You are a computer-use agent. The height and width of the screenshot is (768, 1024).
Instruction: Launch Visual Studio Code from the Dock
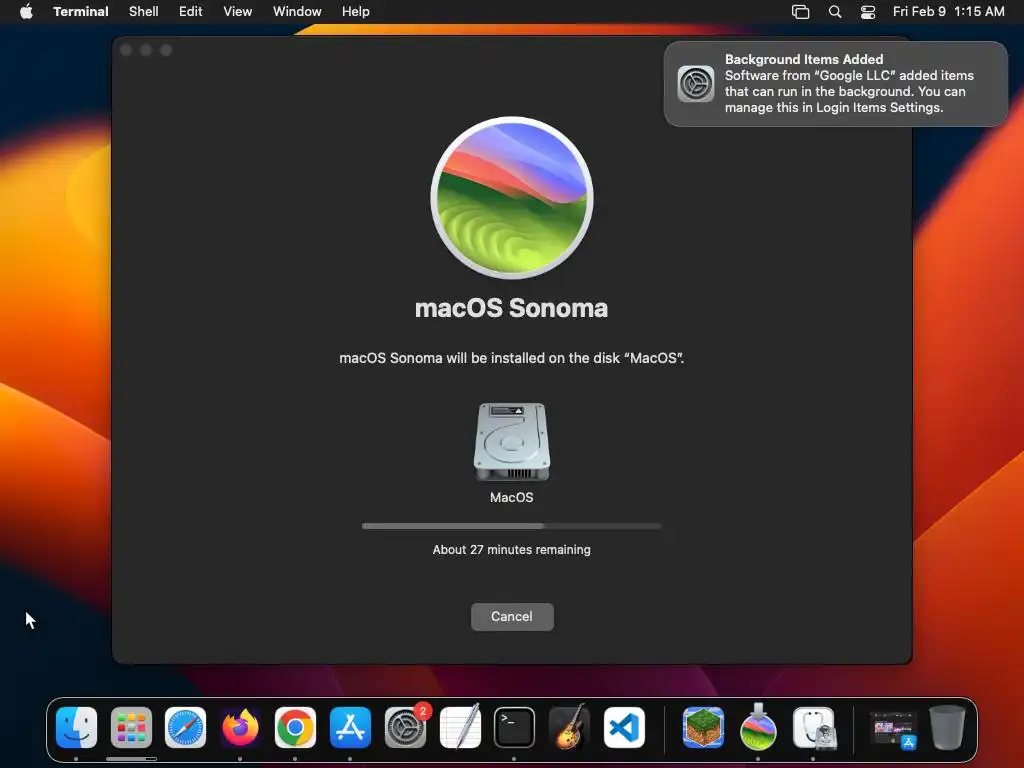pyautogui.click(x=624, y=728)
